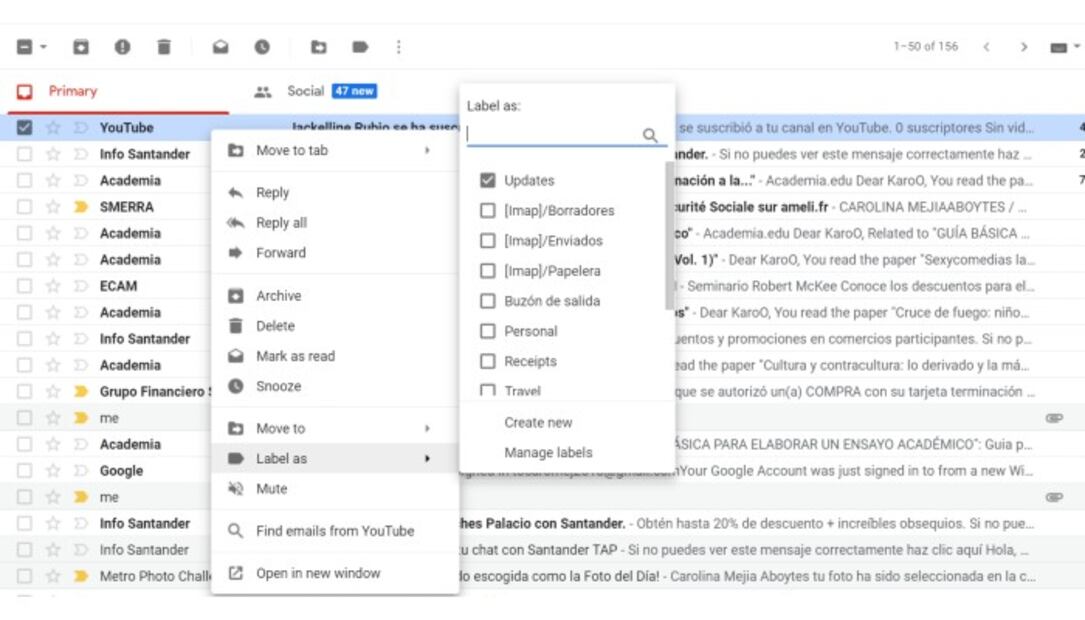This screenshot has height=620, width=1085.
Task: Open the Metro Photo Challenge email
Action: (542, 576)
